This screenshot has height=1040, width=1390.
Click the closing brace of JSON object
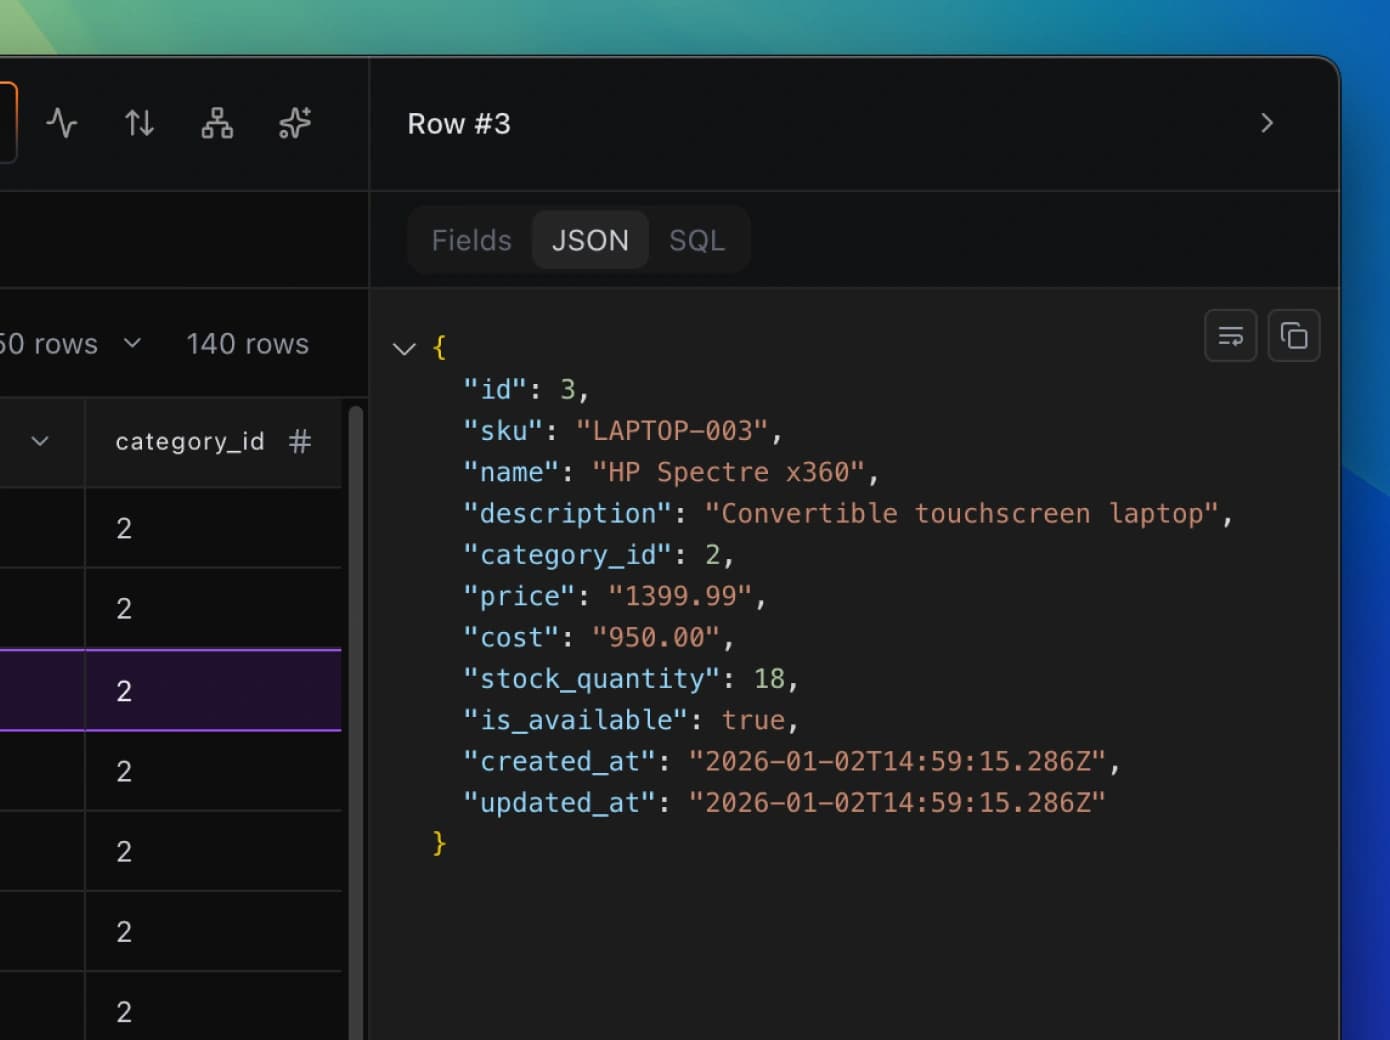point(439,844)
